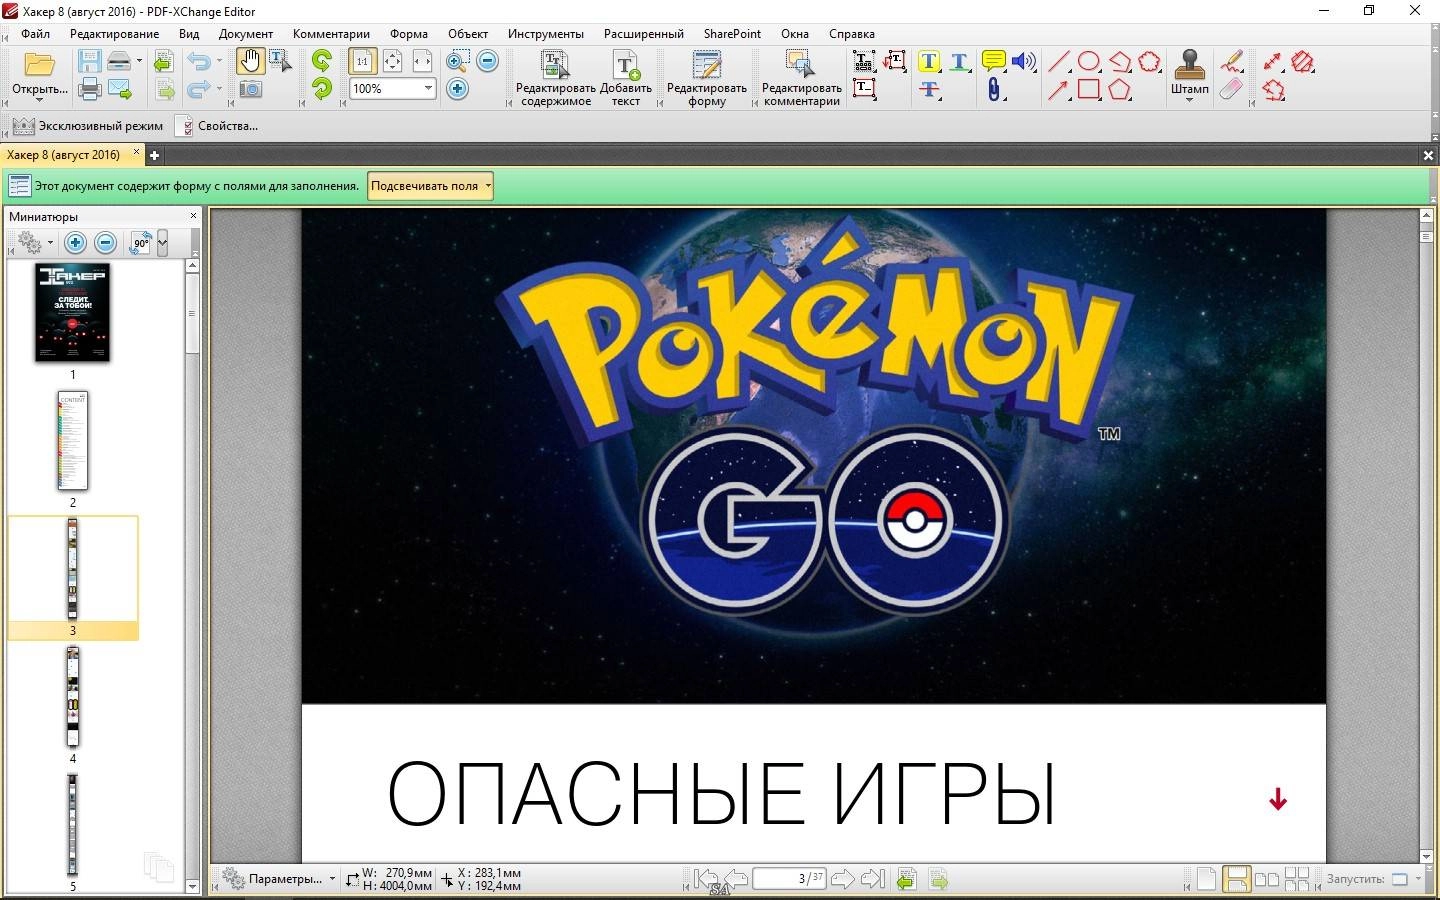Rotate view with lower green arrow
This screenshot has height=900, width=1440.
tap(321, 90)
